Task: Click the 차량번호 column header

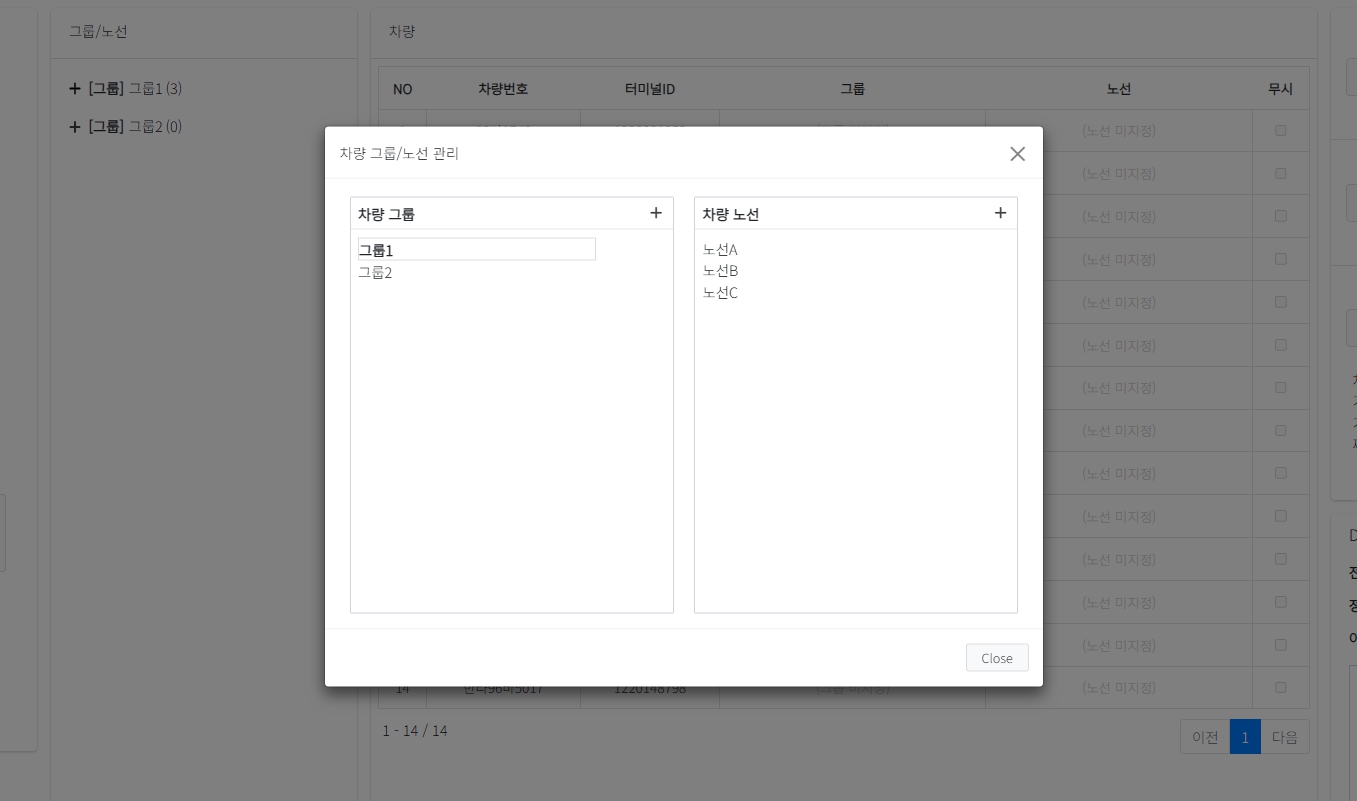Action: pyautogui.click(x=503, y=89)
